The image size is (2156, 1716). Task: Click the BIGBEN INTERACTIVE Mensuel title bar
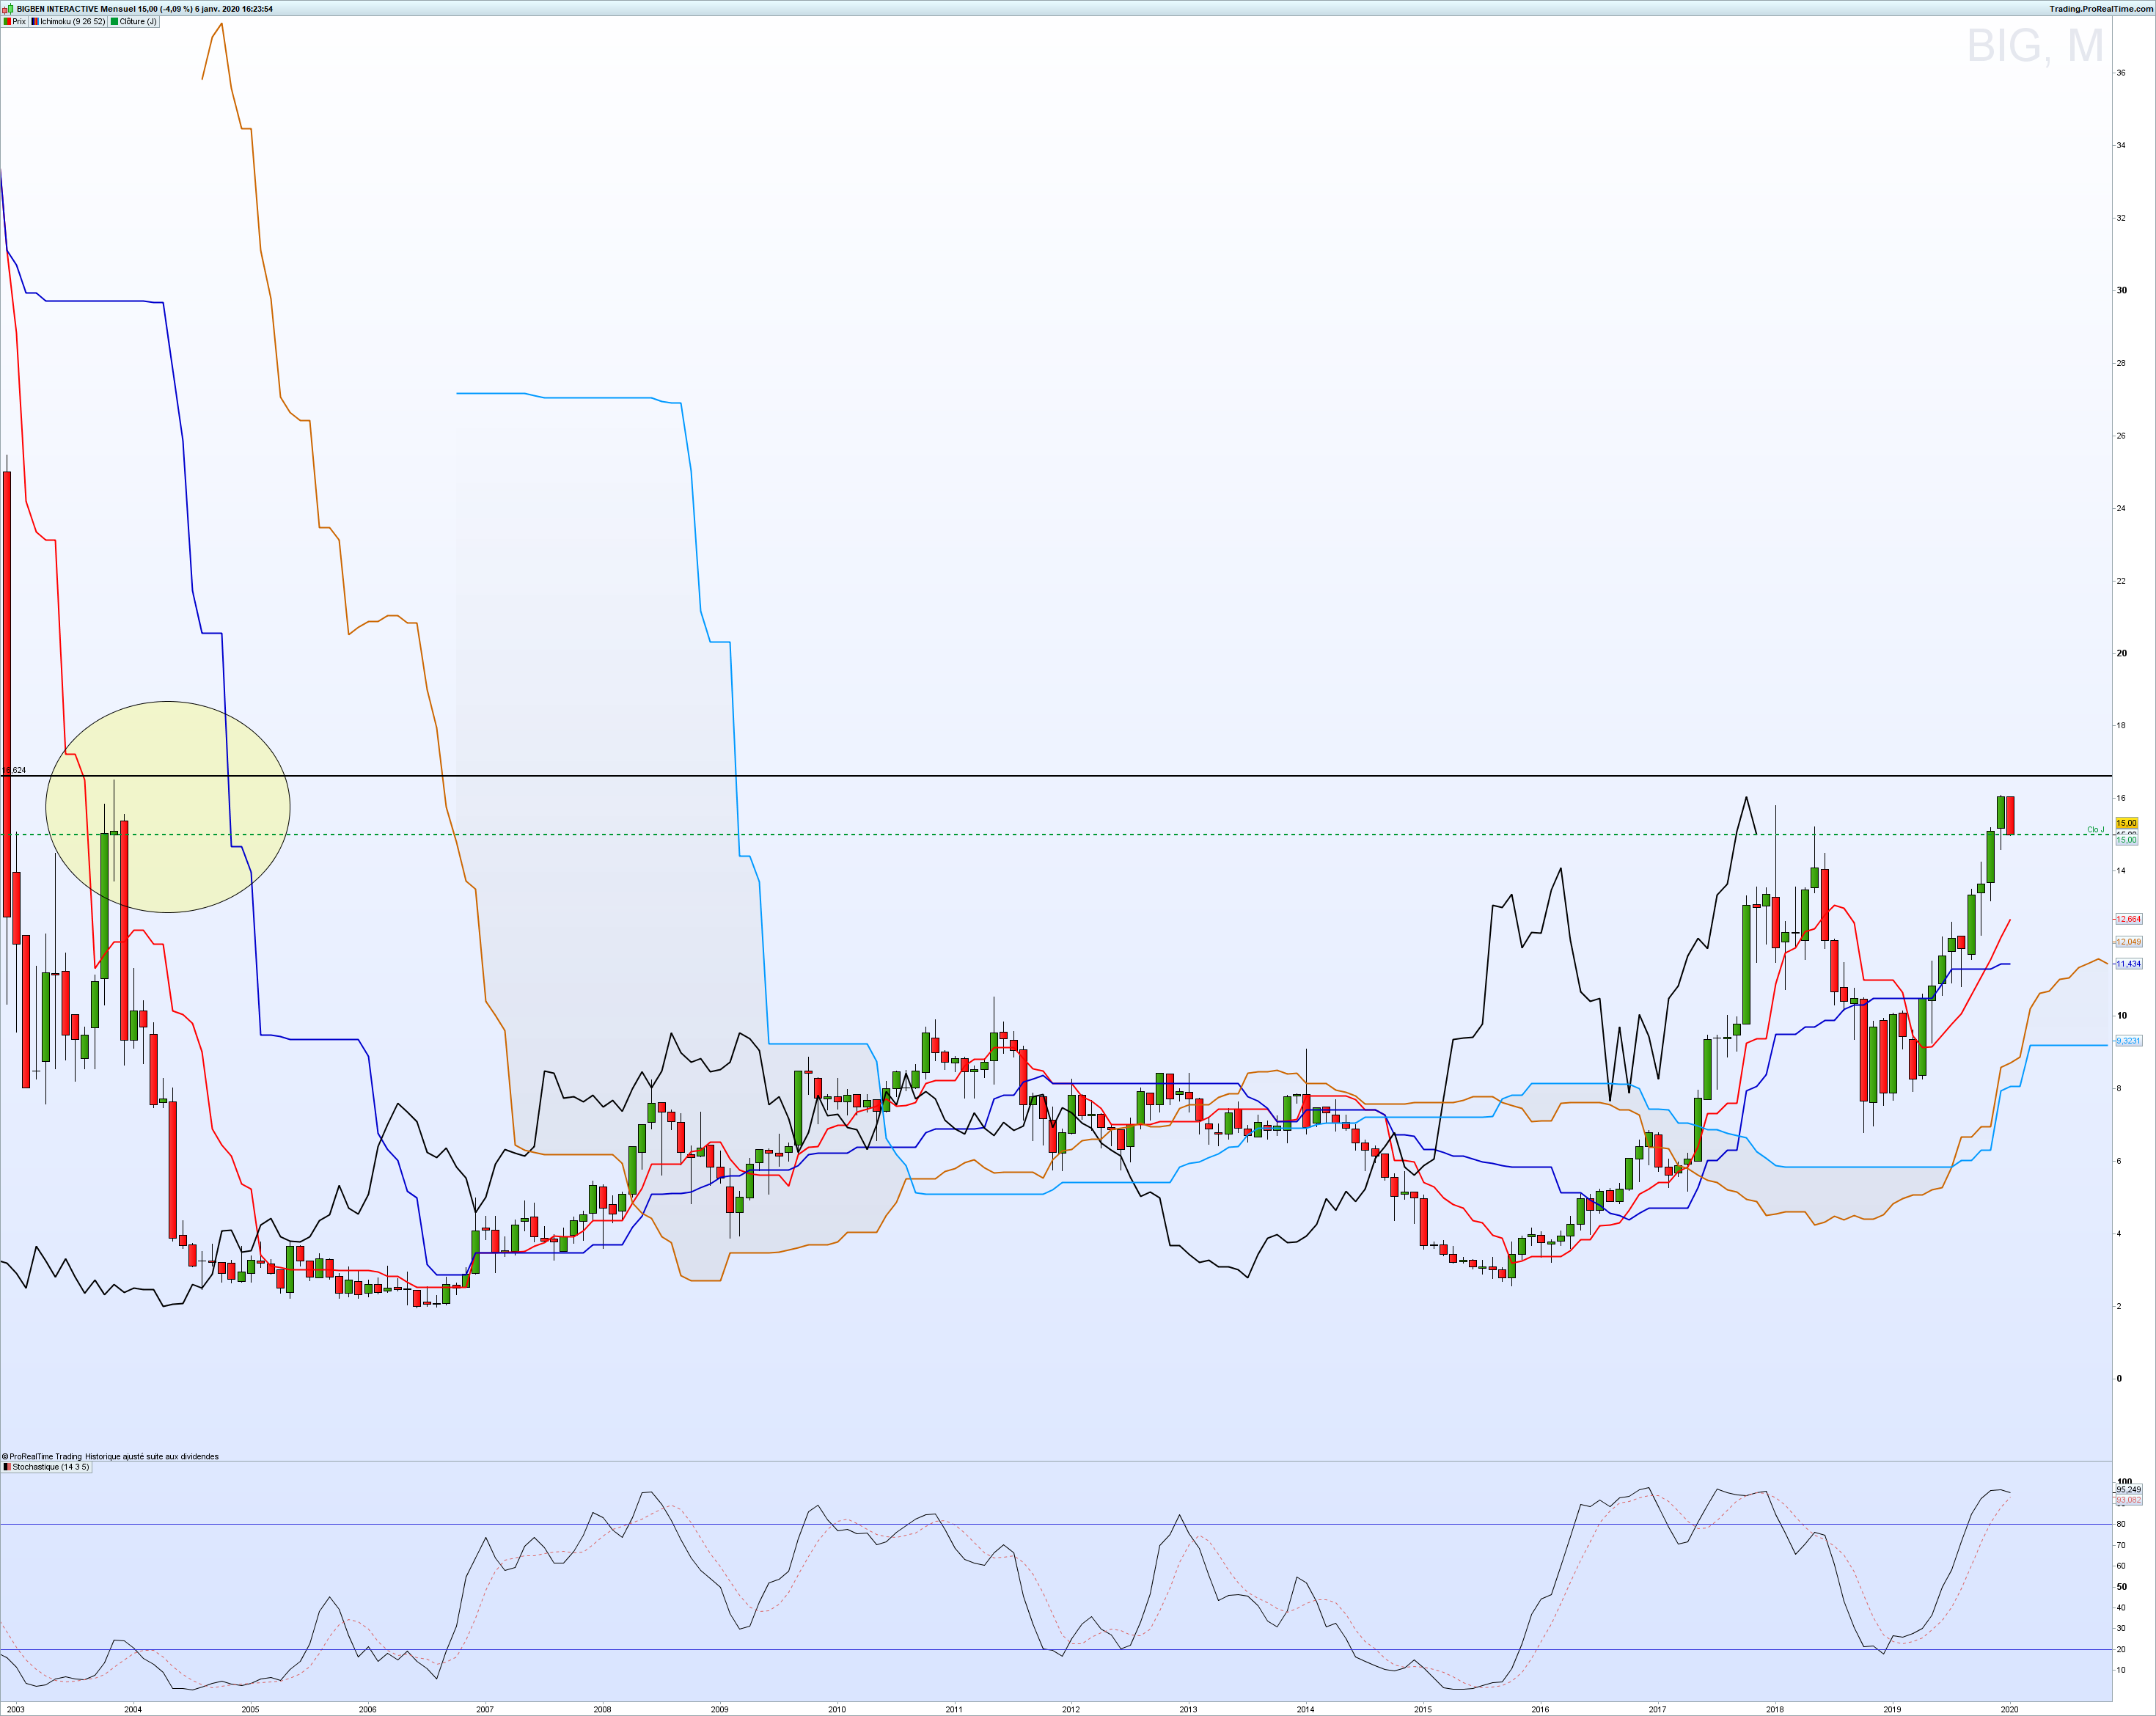pyautogui.click(x=145, y=8)
